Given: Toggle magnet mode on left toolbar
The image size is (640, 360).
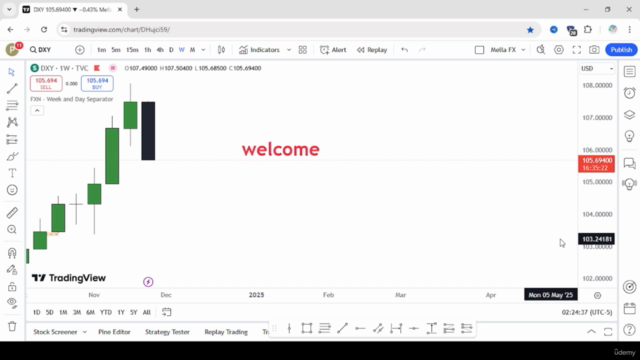Looking at the screenshot, I should pyautogui.click(x=12, y=253).
